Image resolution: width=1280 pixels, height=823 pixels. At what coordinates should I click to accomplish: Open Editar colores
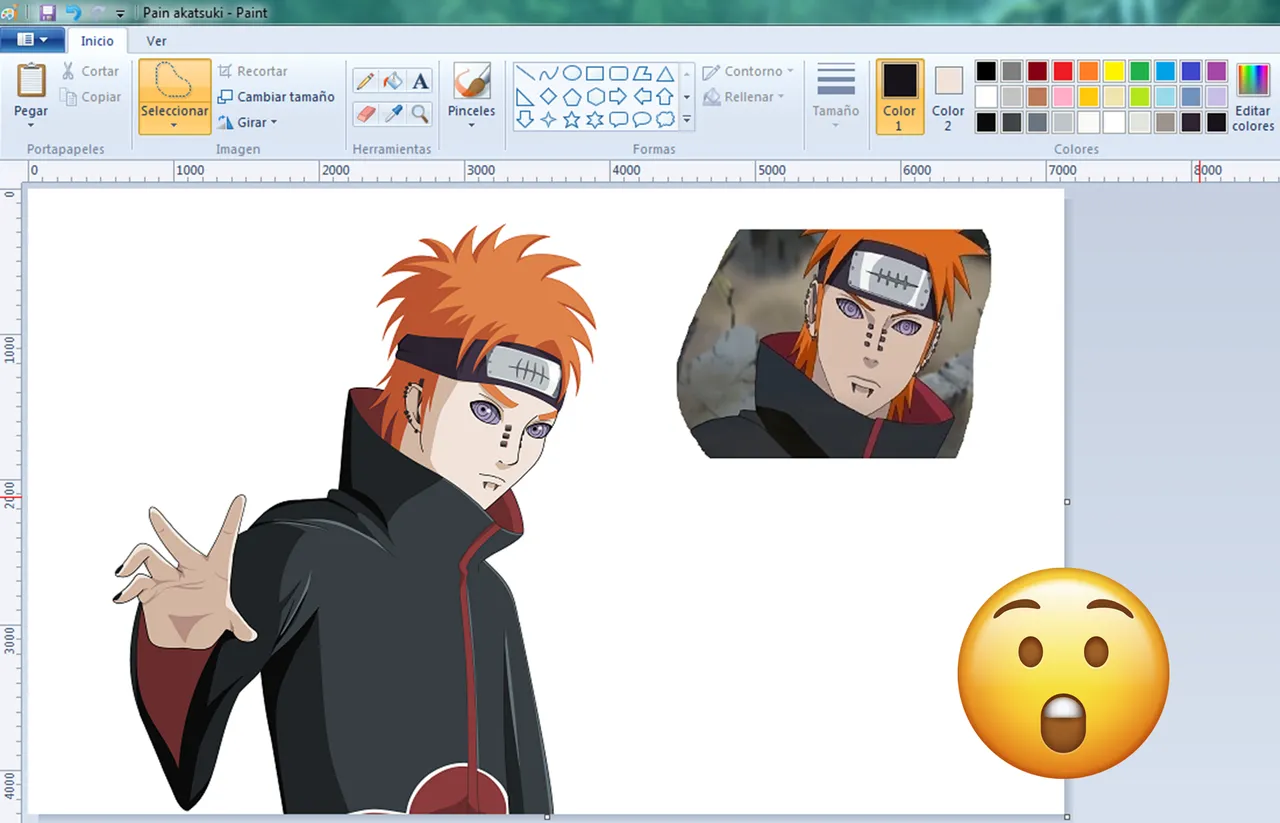click(1253, 97)
